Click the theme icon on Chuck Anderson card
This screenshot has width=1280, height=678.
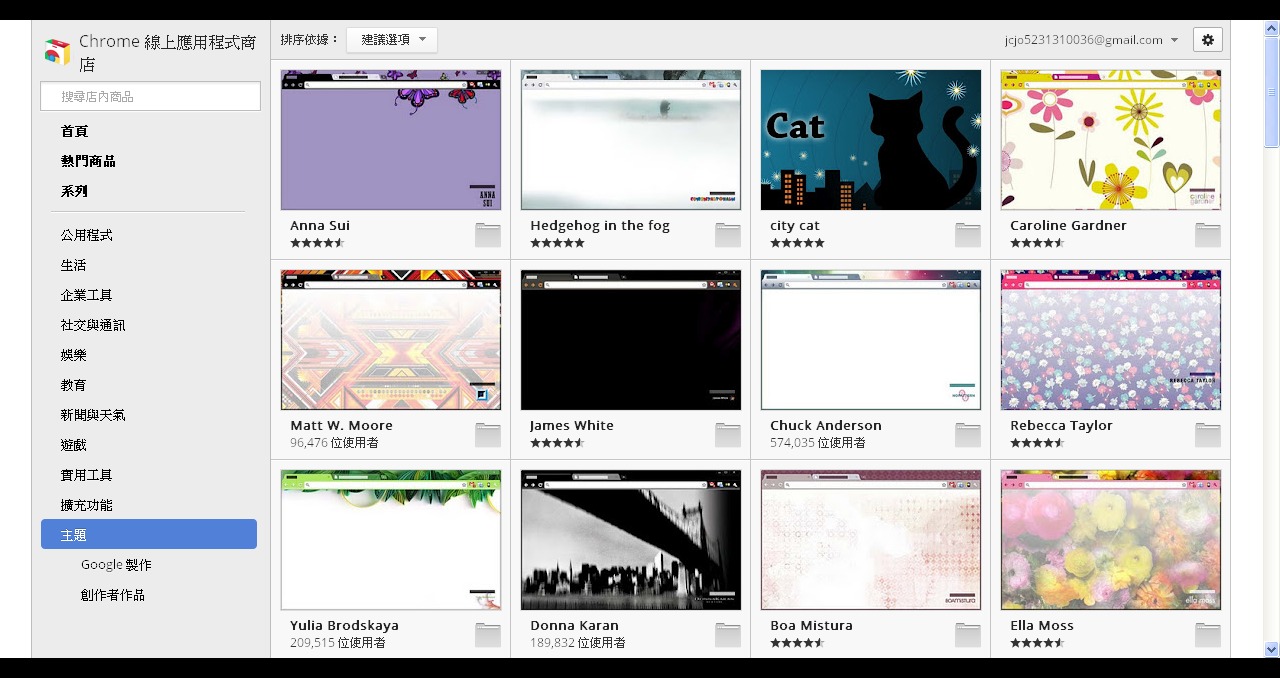tap(968, 435)
